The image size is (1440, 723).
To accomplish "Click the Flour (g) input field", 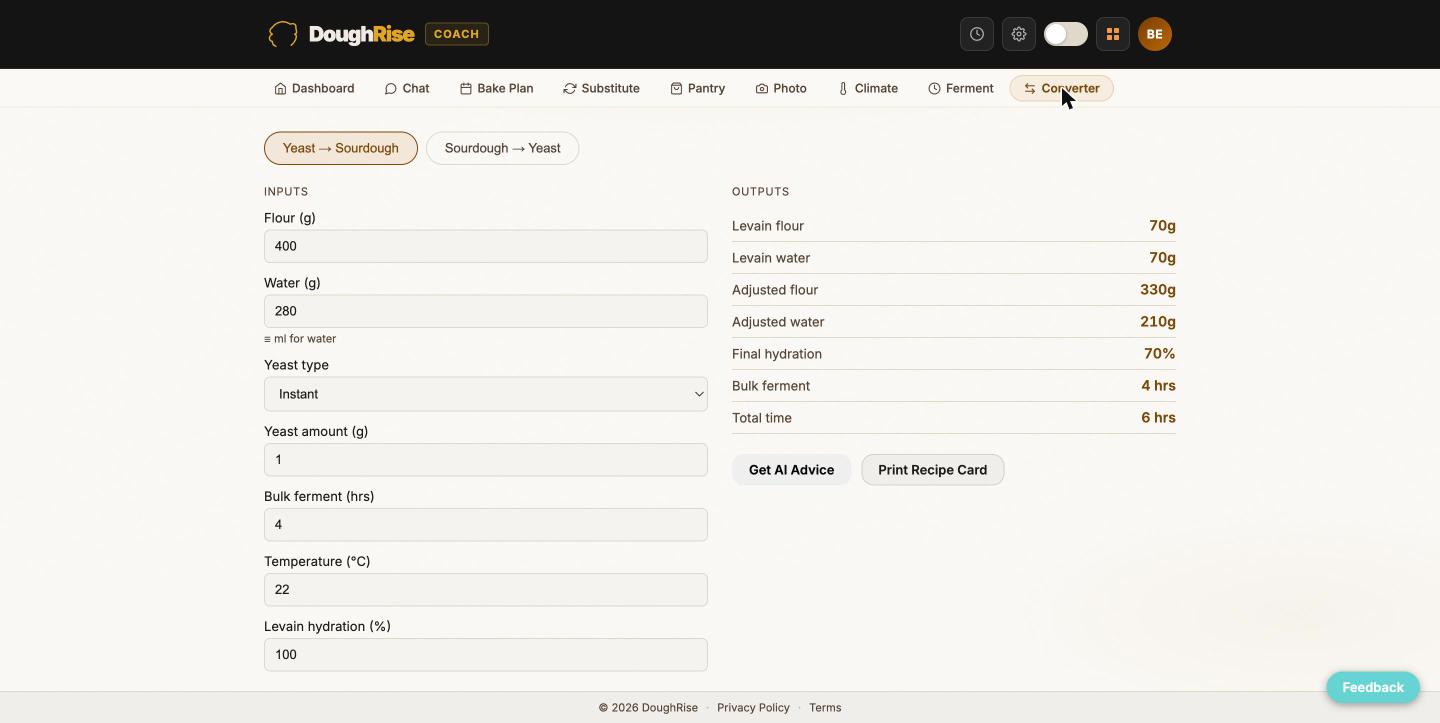I will [486, 246].
